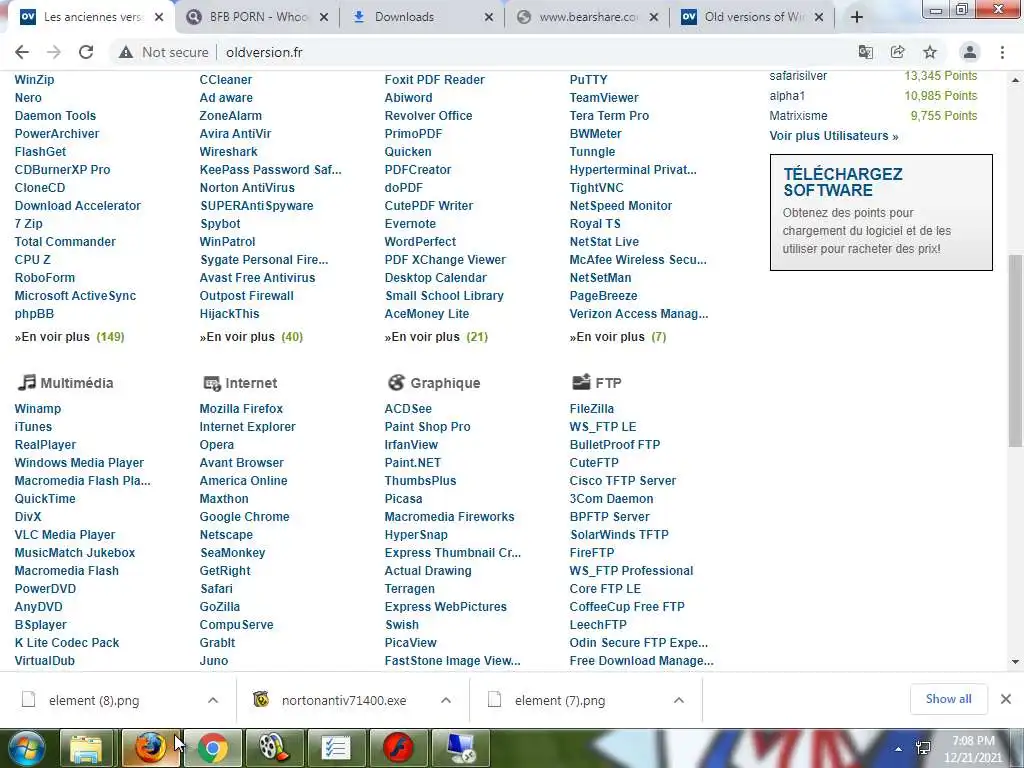This screenshot has width=1024, height=768.
Task: Click the Not secure warning icon
Action: click(x=125, y=52)
